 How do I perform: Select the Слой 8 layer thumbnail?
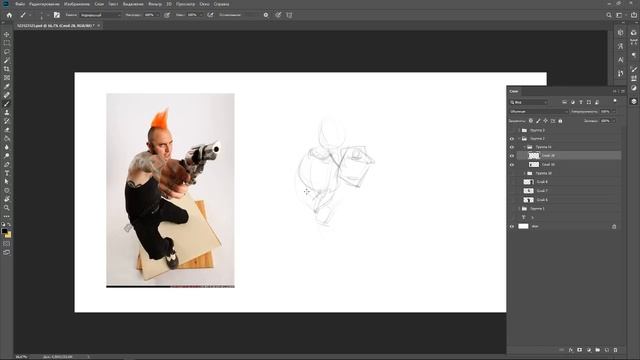point(529,182)
